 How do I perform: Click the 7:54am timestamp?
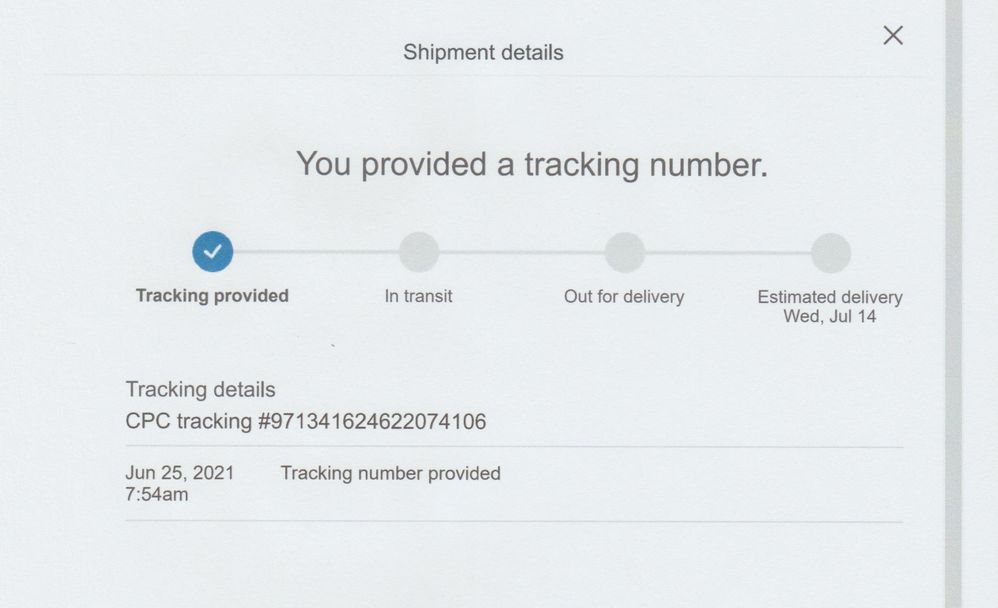click(157, 494)
